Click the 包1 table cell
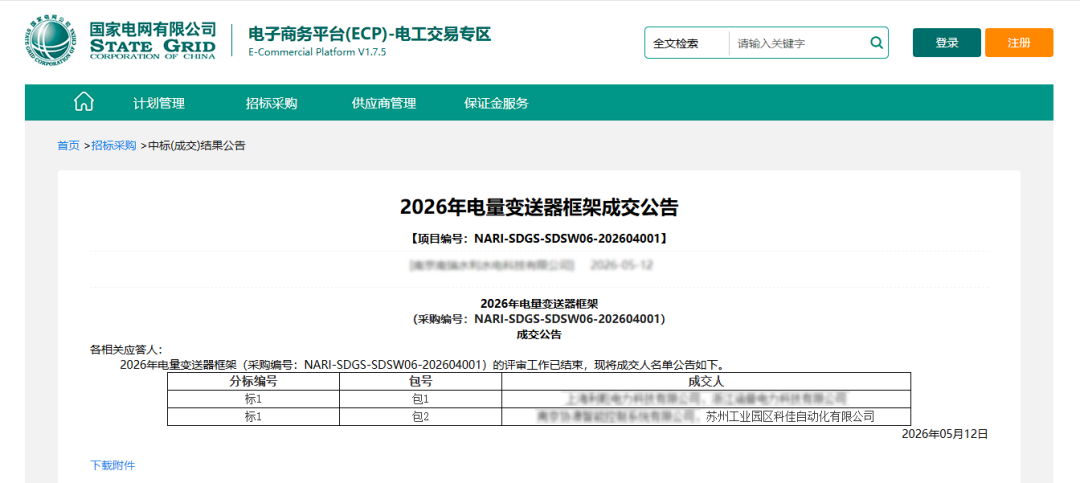1080x483 pixels. pyautogui.click(x=420, y=399)
